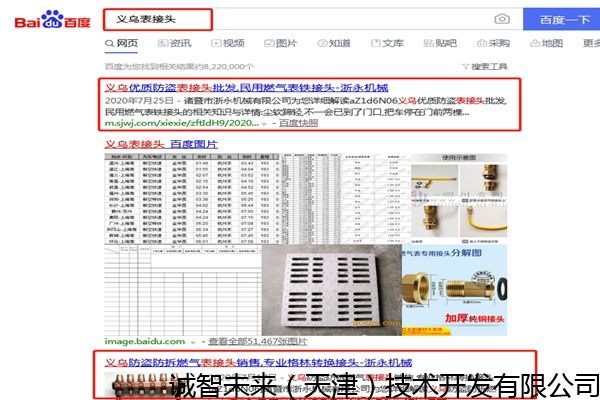The width and height of the screenshot is (600, 400).
Task: Switch to the 资讯 tab
Action: (x=174, y=43)
